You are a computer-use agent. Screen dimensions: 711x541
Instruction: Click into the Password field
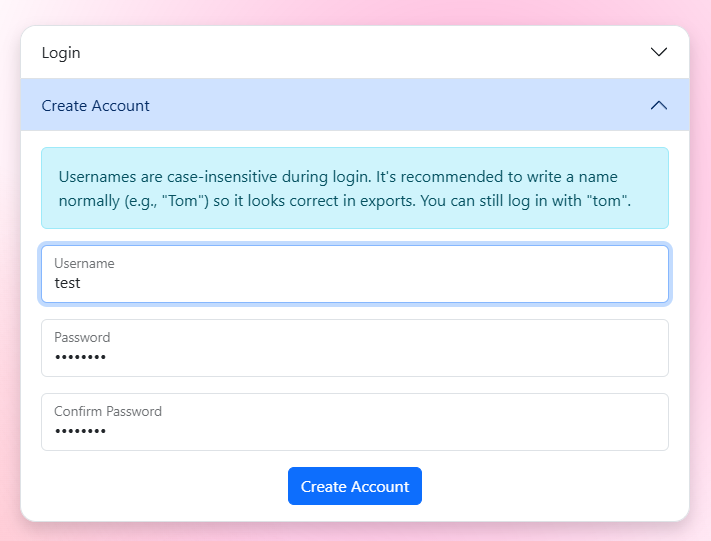click(355, 348)
